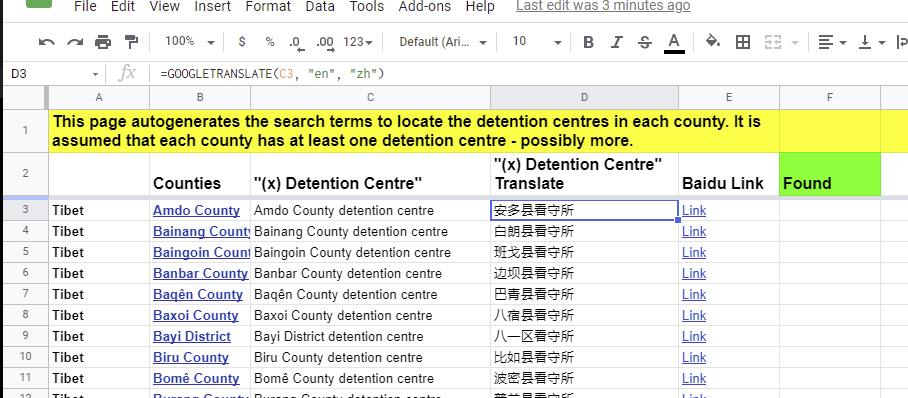Select row 7 header

[25, 294]
